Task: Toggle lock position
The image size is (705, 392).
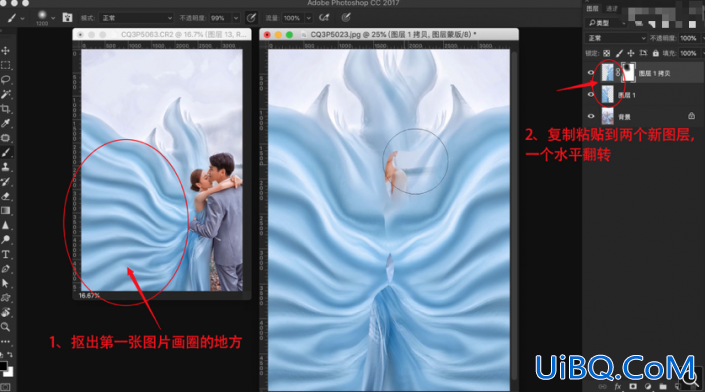Action: [631, 53]
